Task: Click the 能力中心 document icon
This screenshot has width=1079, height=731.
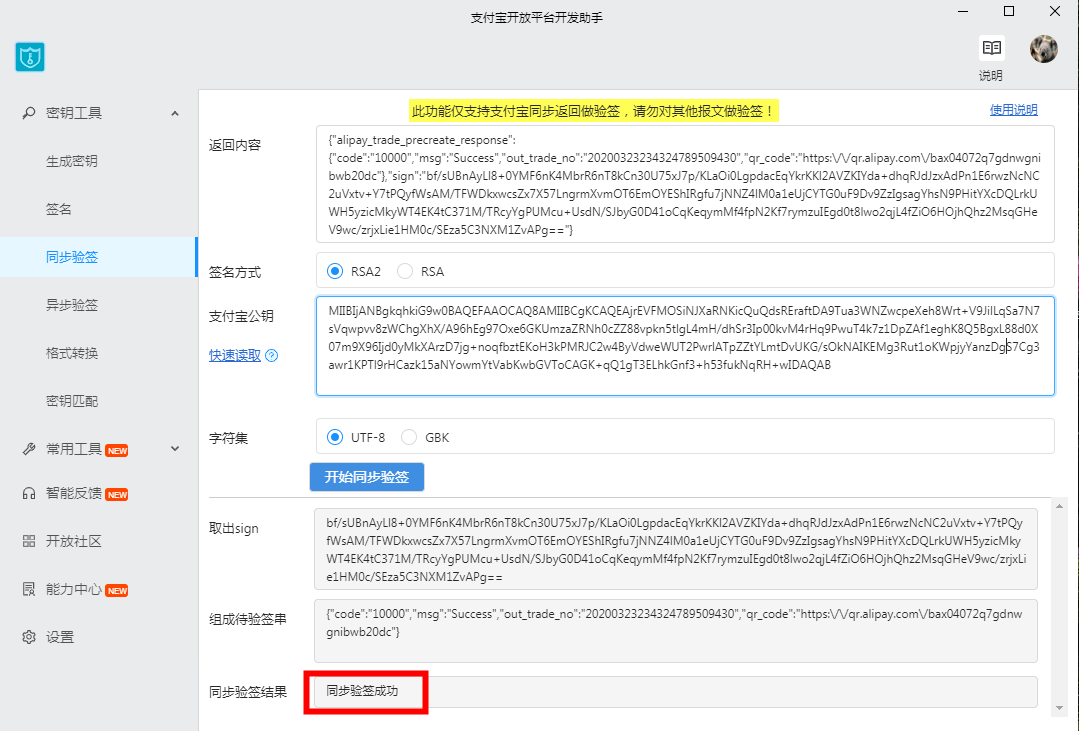Action: (x=29, y=589)
